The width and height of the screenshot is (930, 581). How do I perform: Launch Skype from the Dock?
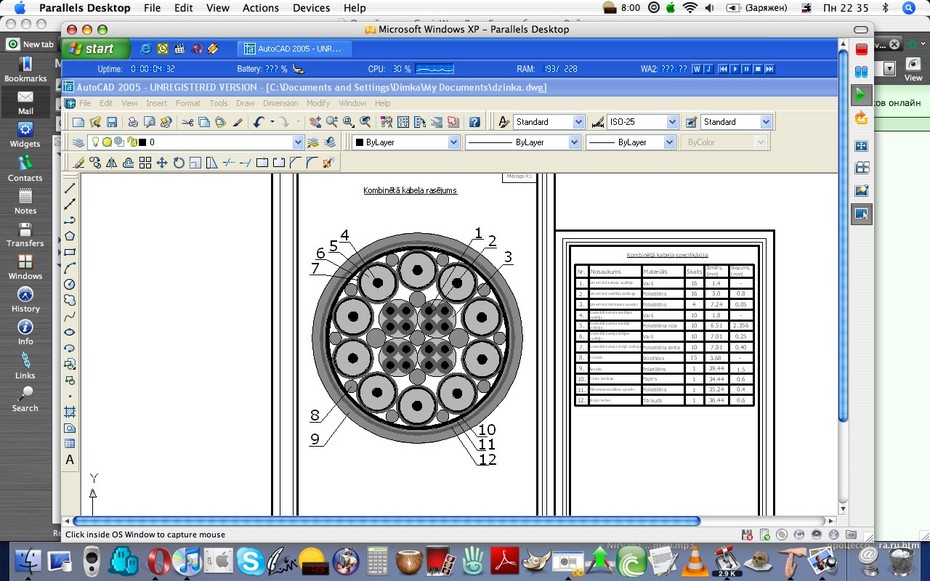pyautogui.click(x=250, y=561)
